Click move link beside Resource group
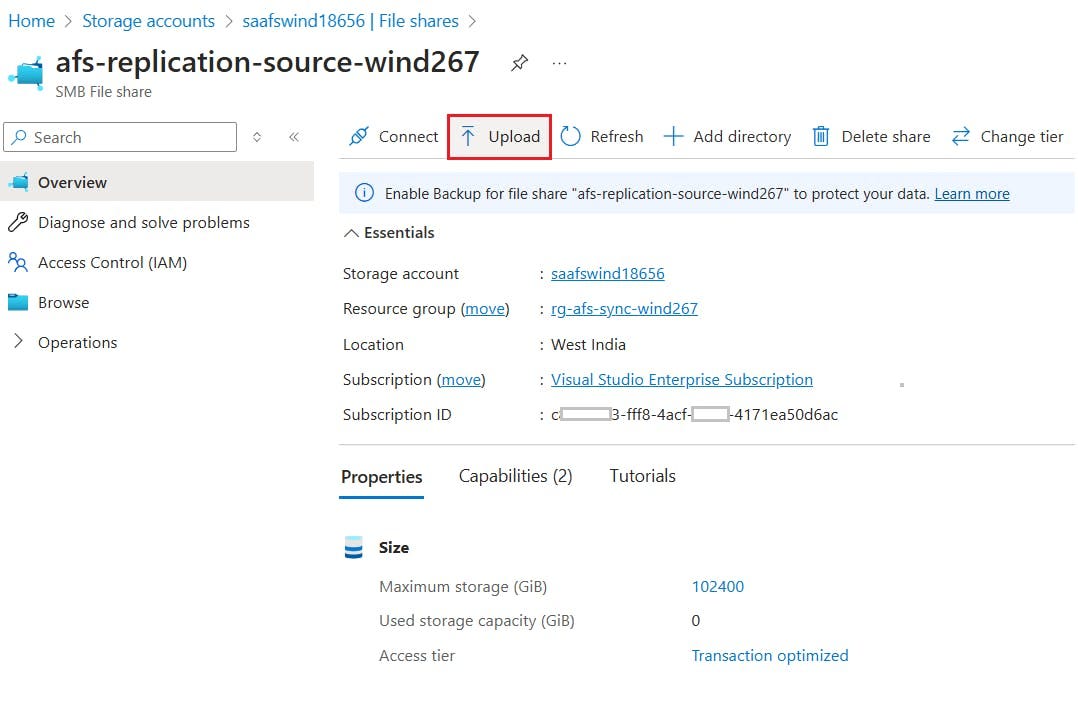Image resolution: width=1078 pixels, height=702 pixels. click(x=485, y=309)
